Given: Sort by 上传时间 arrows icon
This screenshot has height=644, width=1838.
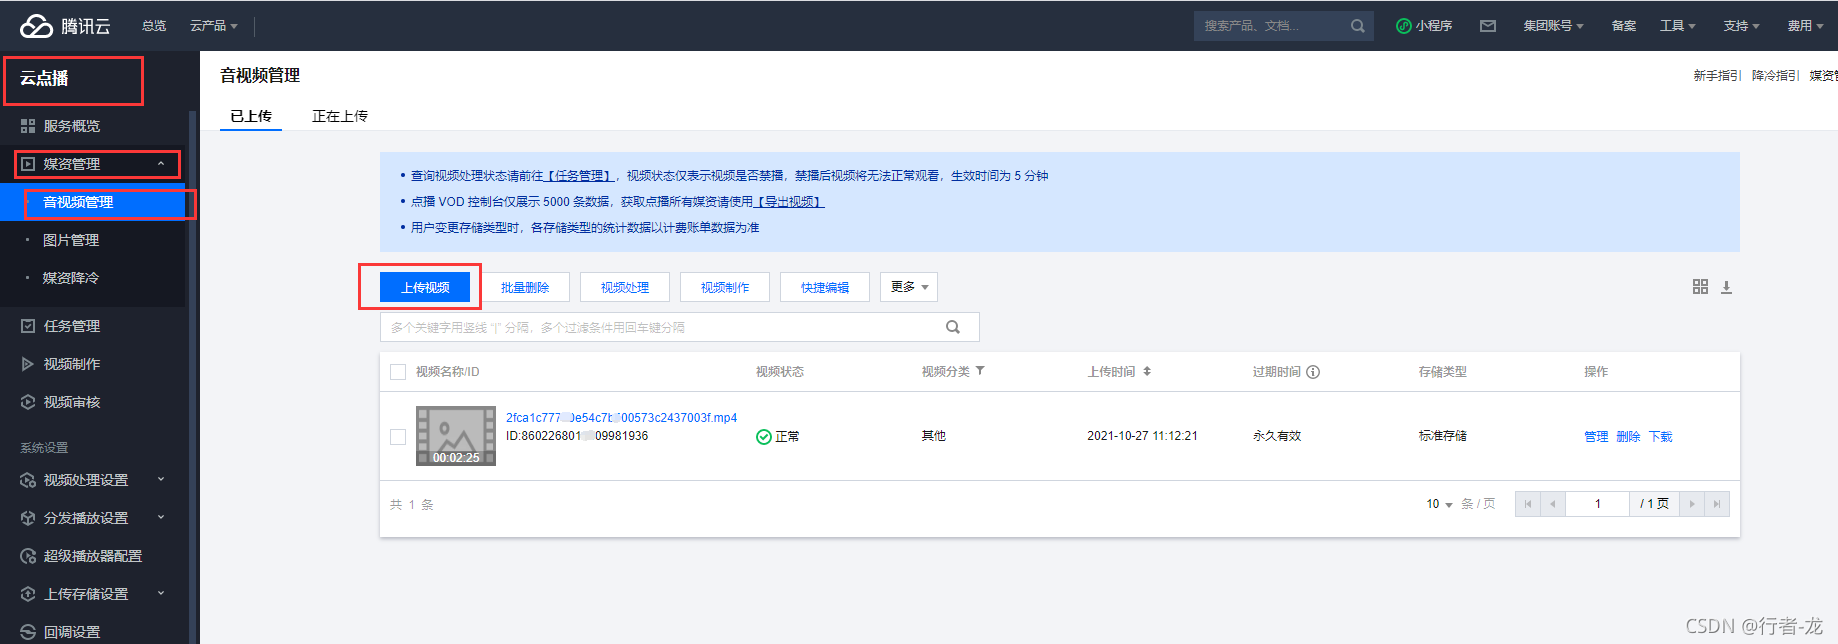Looking at the screenshot, I should point(1147,371).
